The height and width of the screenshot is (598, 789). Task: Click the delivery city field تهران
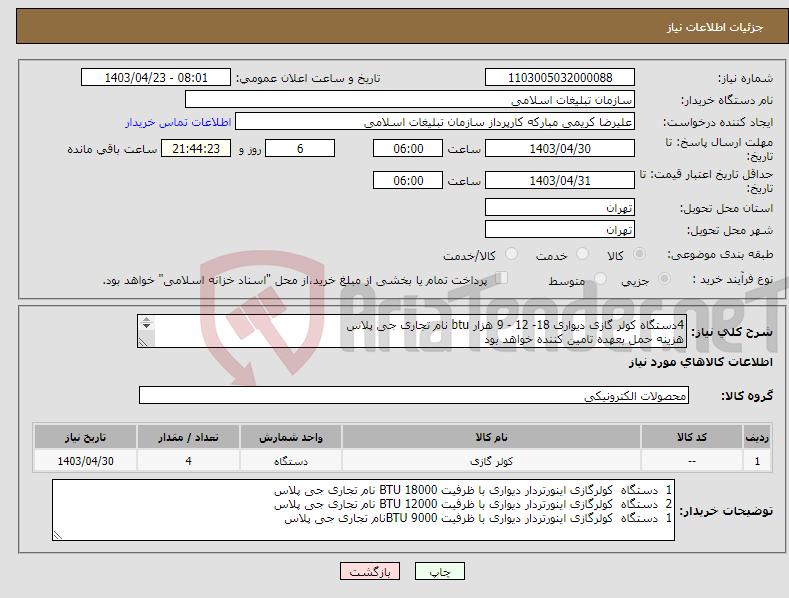[x=560, y=230]
